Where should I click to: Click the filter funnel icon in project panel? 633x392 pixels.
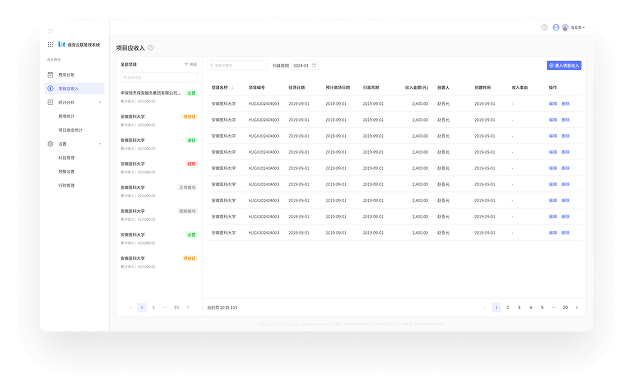(x=187, y=65)
